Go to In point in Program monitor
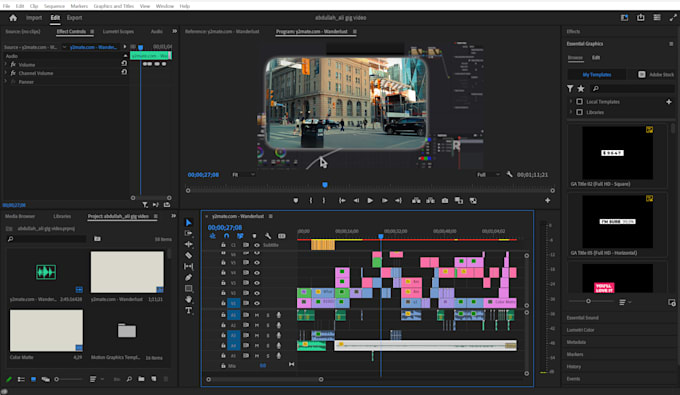The width and height of the screenshot is (680, 395). (x=342, y=200)
